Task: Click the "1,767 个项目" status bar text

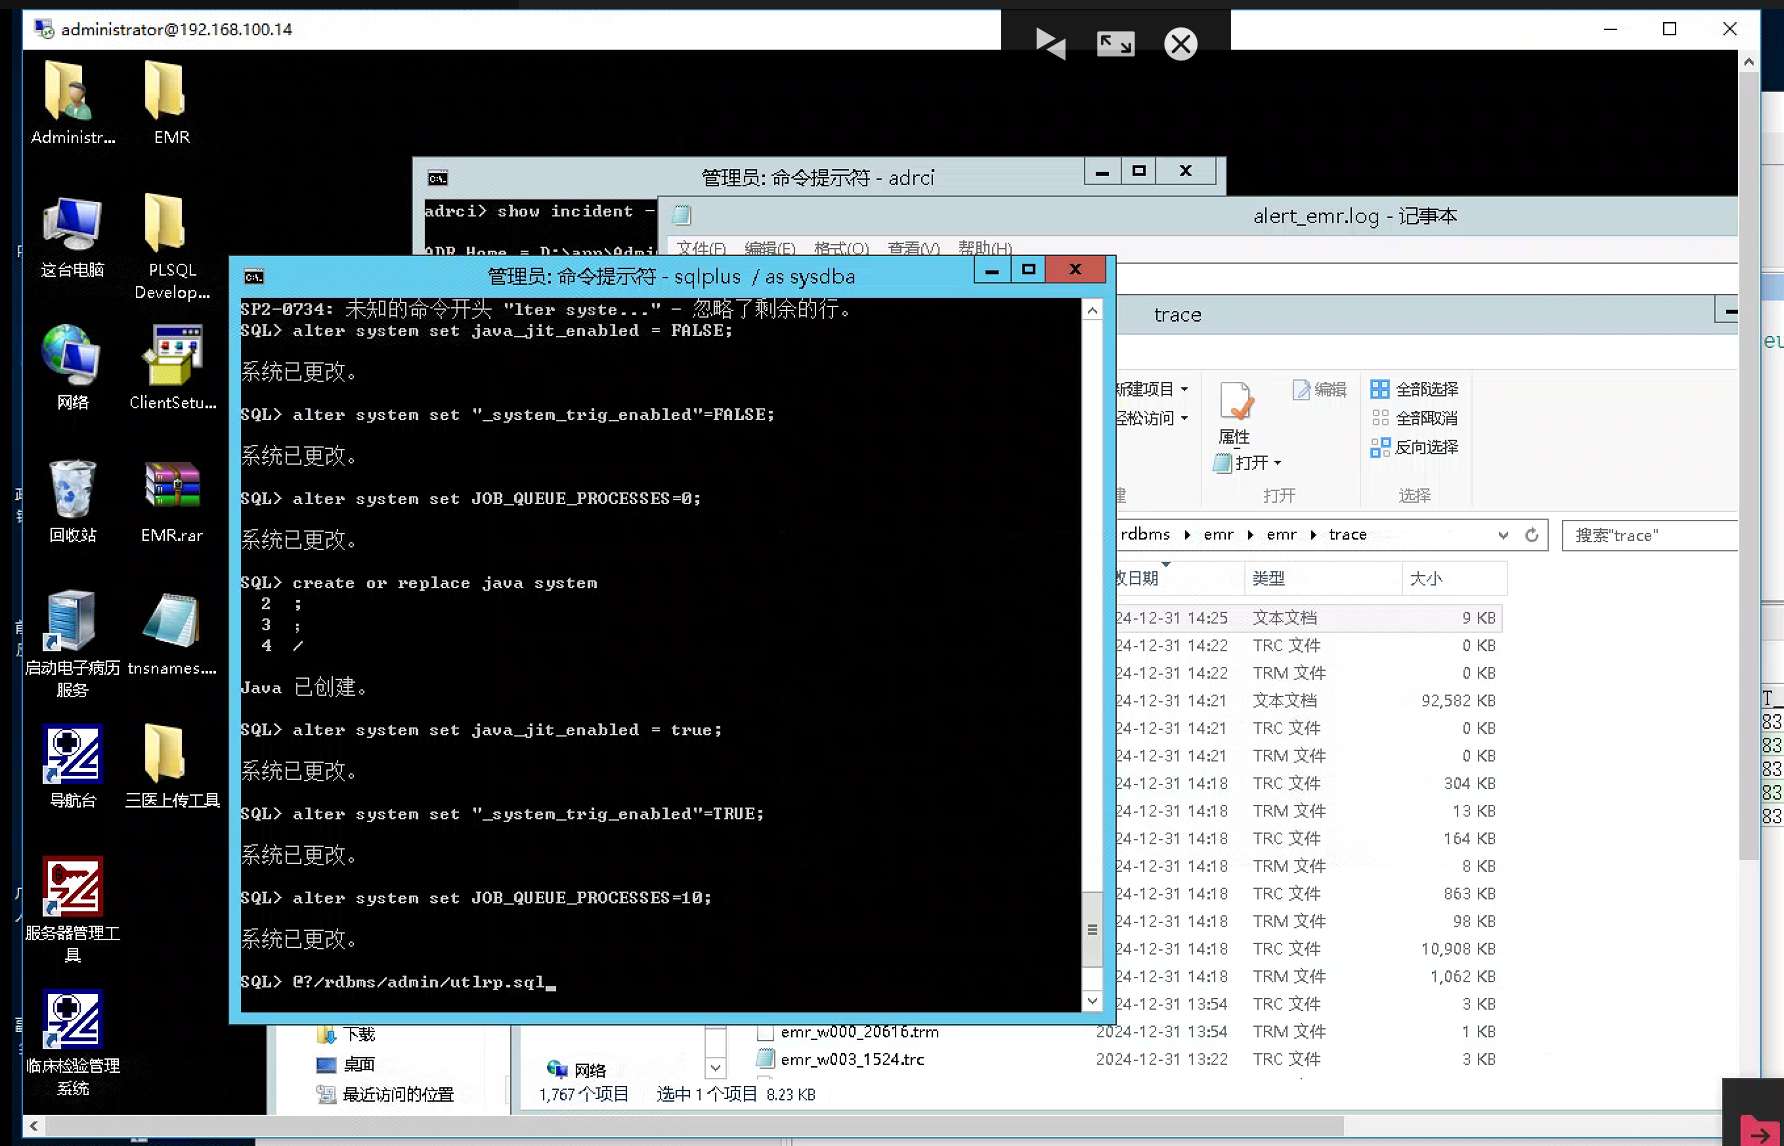Action: pos(584,1094)
